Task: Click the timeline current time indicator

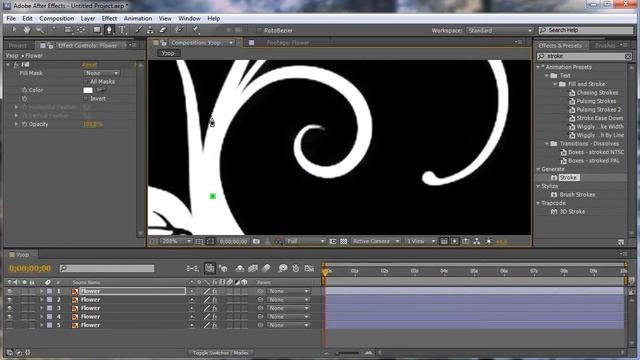Action: [x=325, y=271]
